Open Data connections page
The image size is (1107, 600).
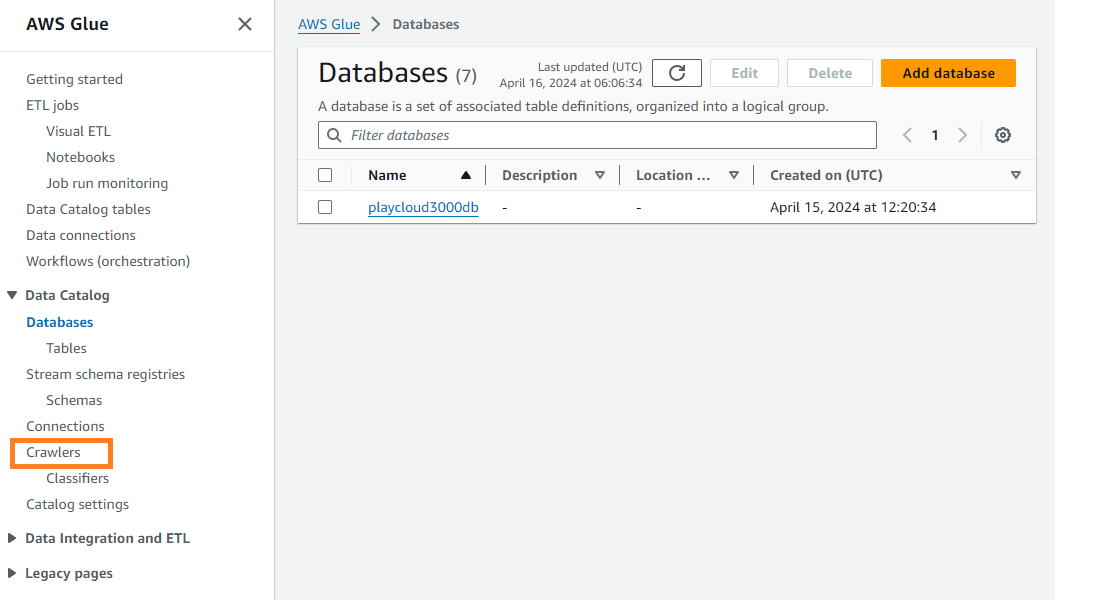tap(80, 236)
